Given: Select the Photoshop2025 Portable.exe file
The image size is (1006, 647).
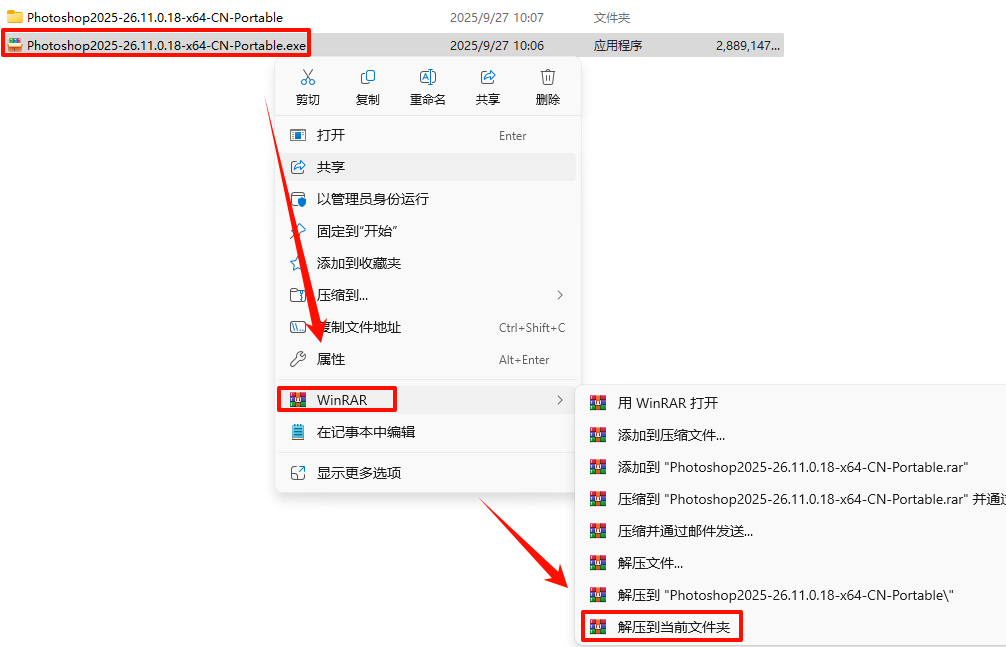Looking at the screenshot, I should click(393, 46).
